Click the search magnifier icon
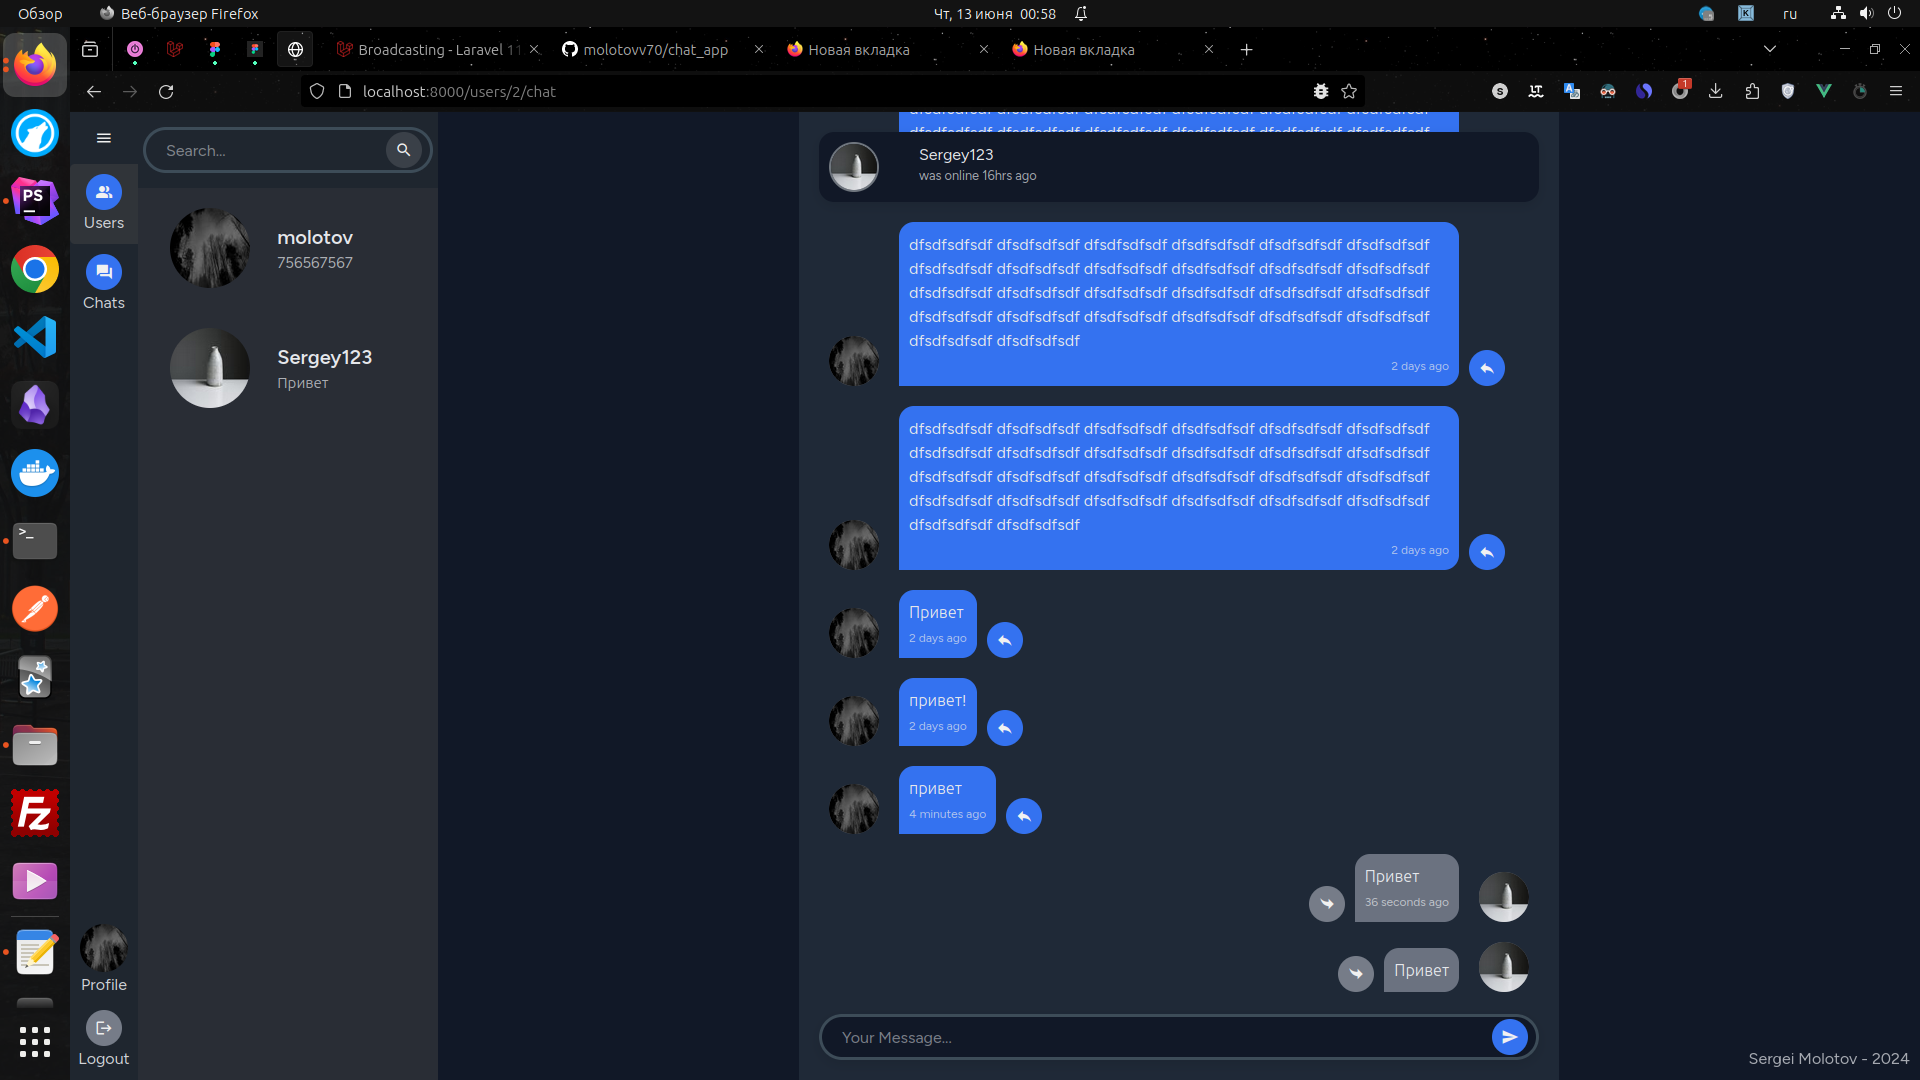1920x1080 pixels. 405,149
